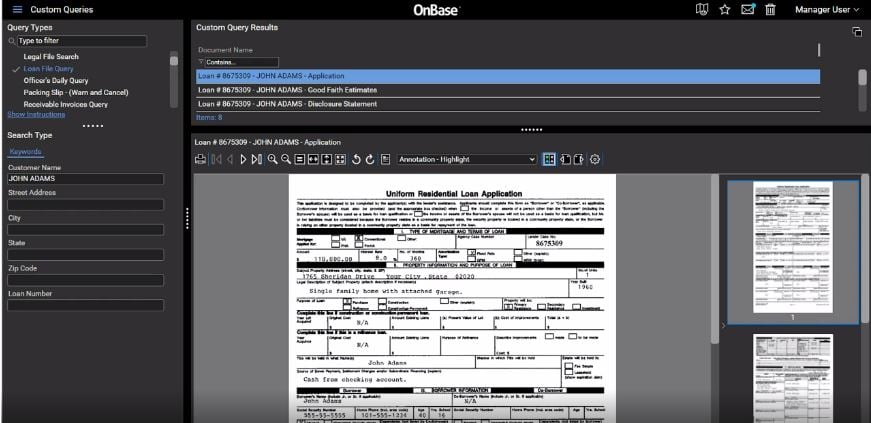Select Officer's Daily Query
This screenshot has height=423, width=871.
click(56, 81)
